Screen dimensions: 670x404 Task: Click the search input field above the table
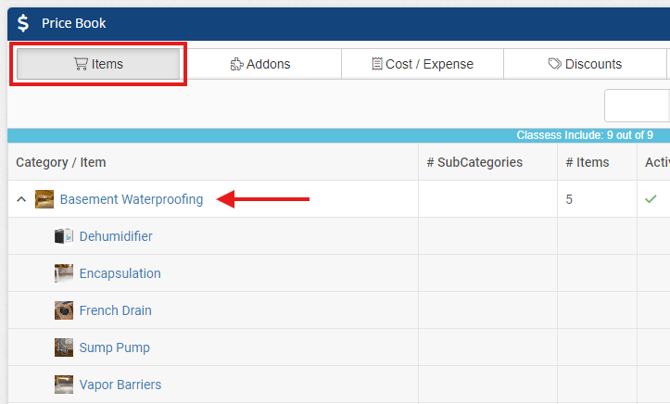pyautogui.click(x=637, y=106)
